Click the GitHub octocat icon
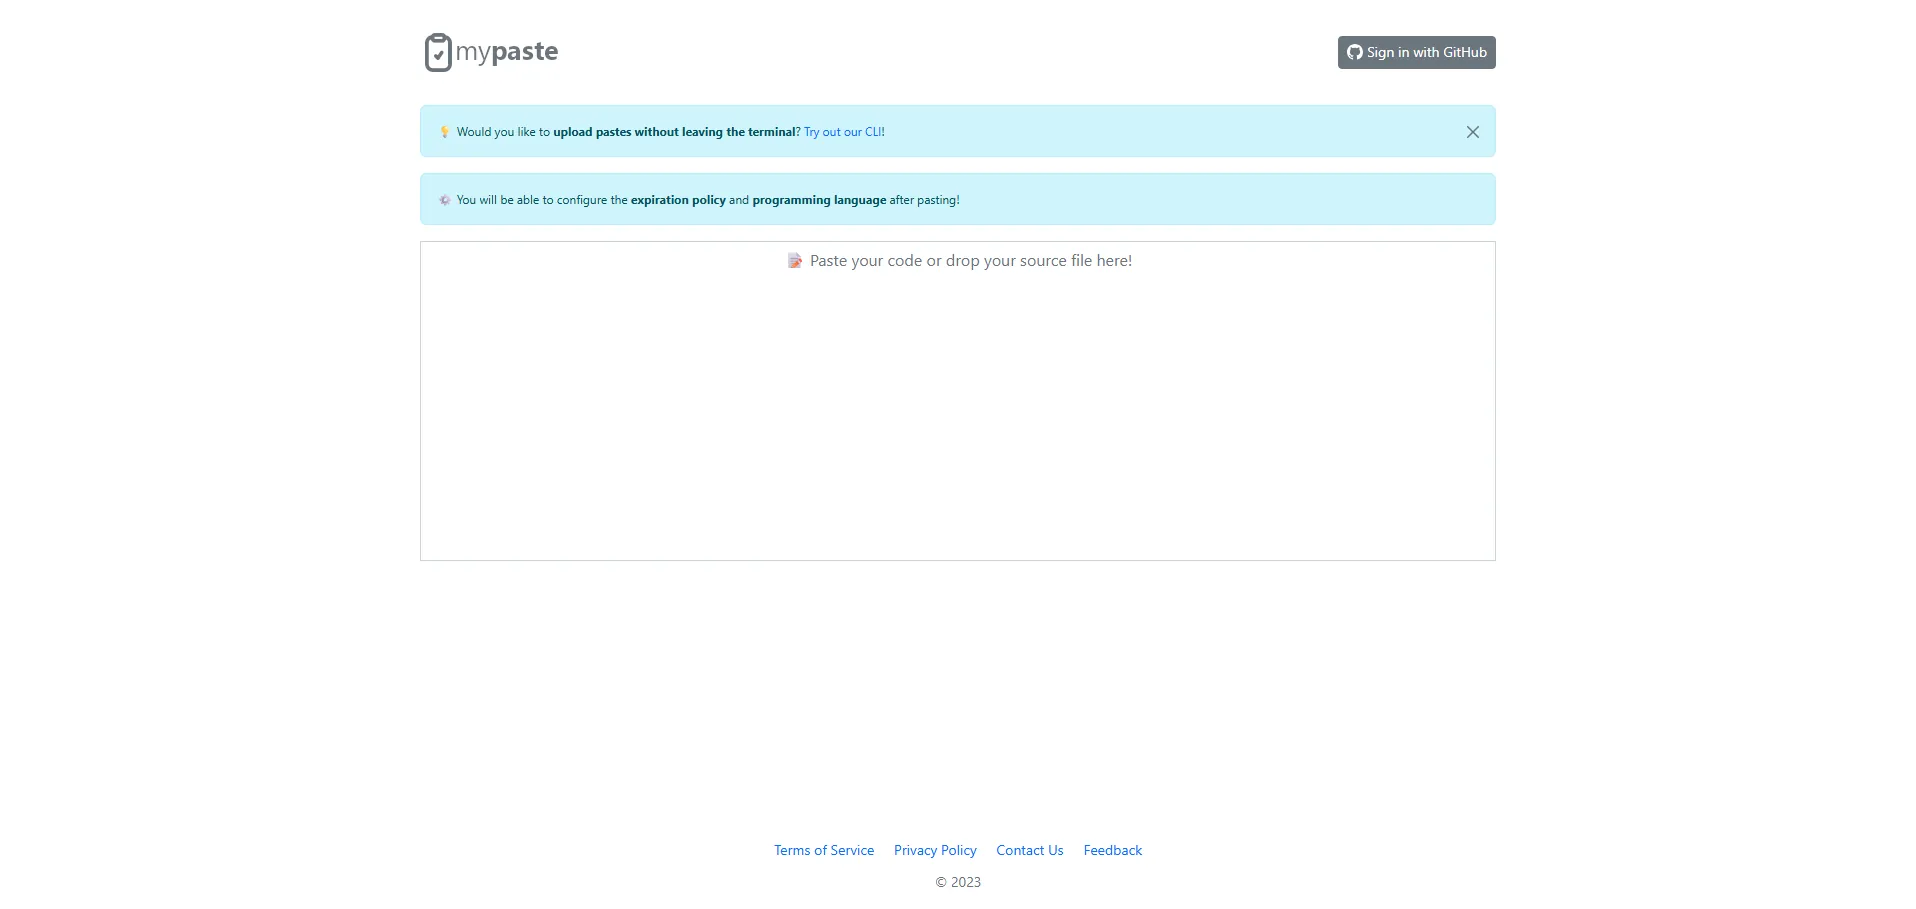 click(x=1354, y=52)
